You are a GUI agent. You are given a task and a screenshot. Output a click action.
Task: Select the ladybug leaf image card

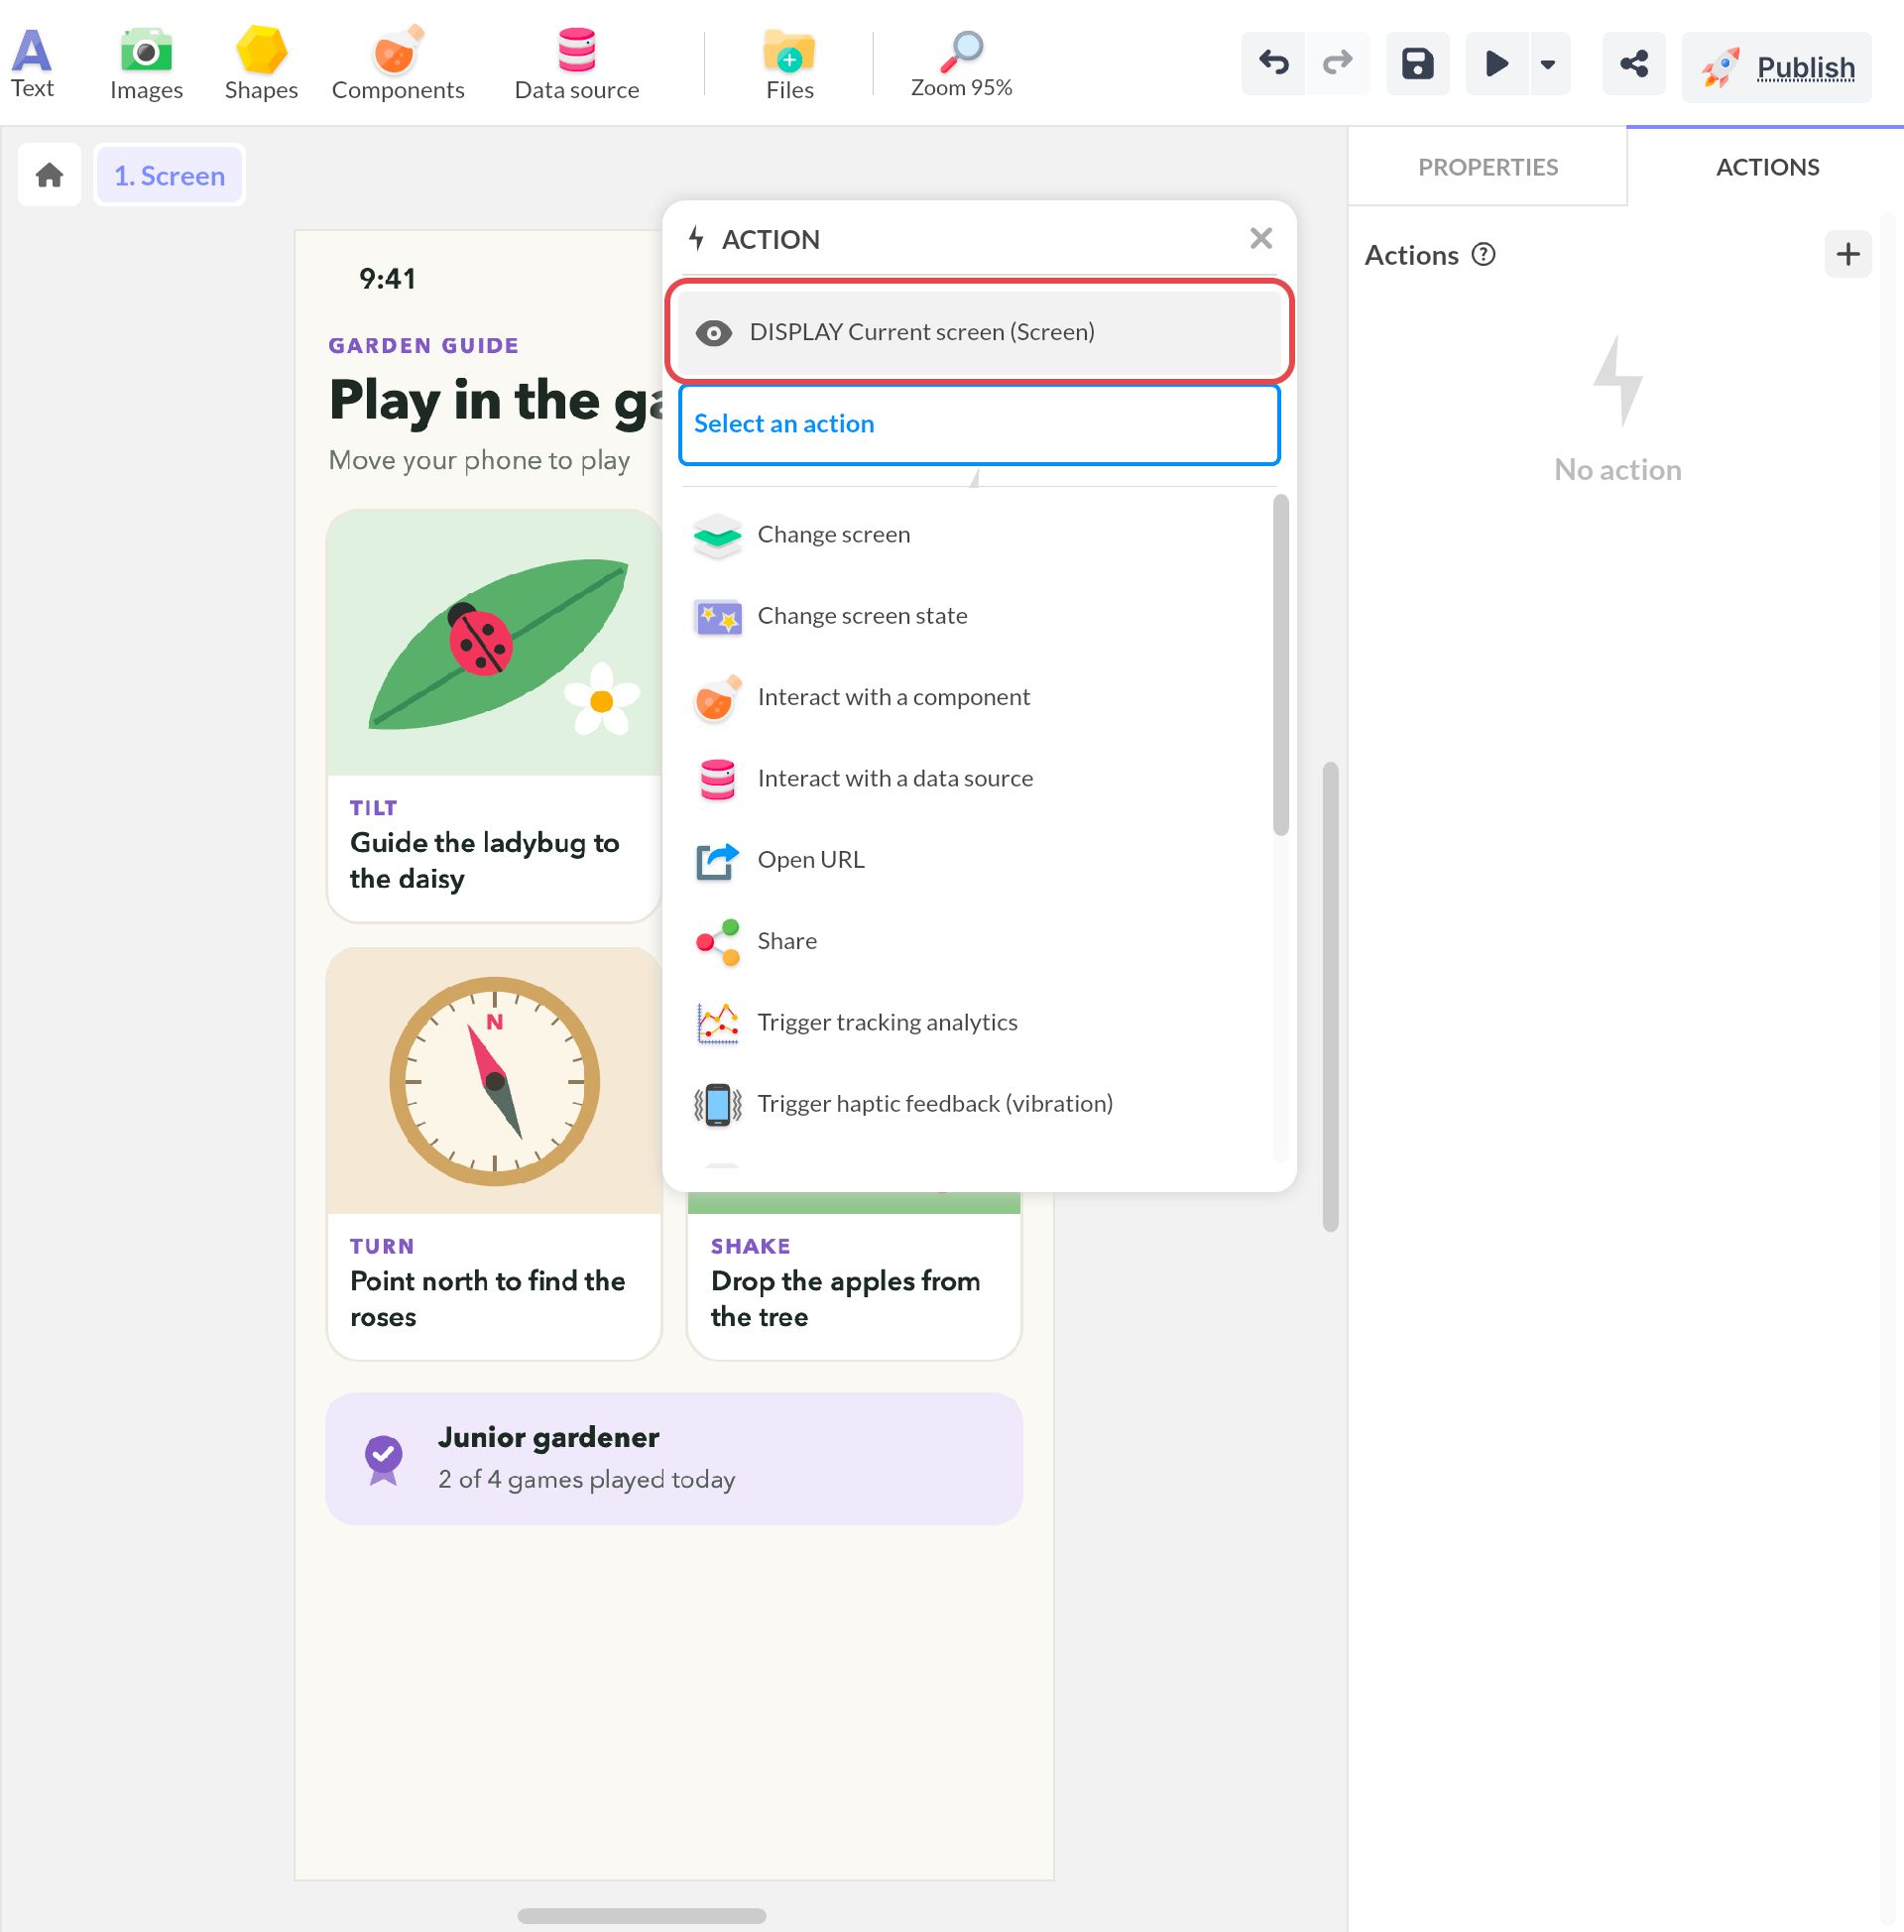(x=494, y=643)
